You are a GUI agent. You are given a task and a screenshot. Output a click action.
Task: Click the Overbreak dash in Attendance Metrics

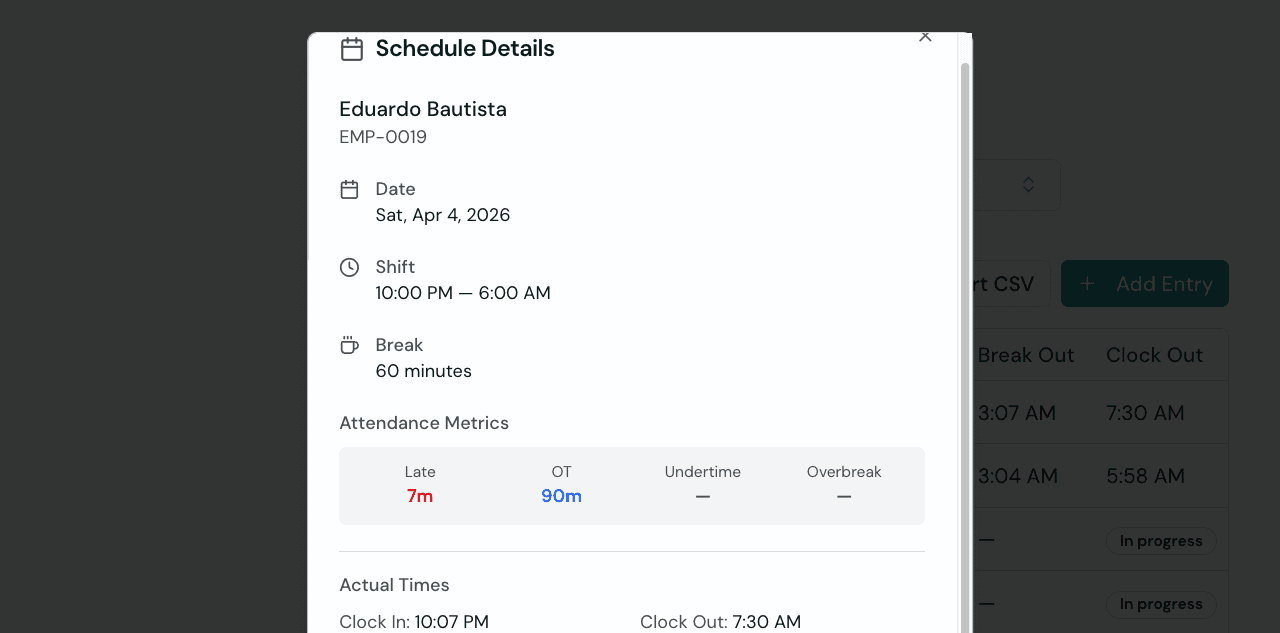click(x=844, y=495)
